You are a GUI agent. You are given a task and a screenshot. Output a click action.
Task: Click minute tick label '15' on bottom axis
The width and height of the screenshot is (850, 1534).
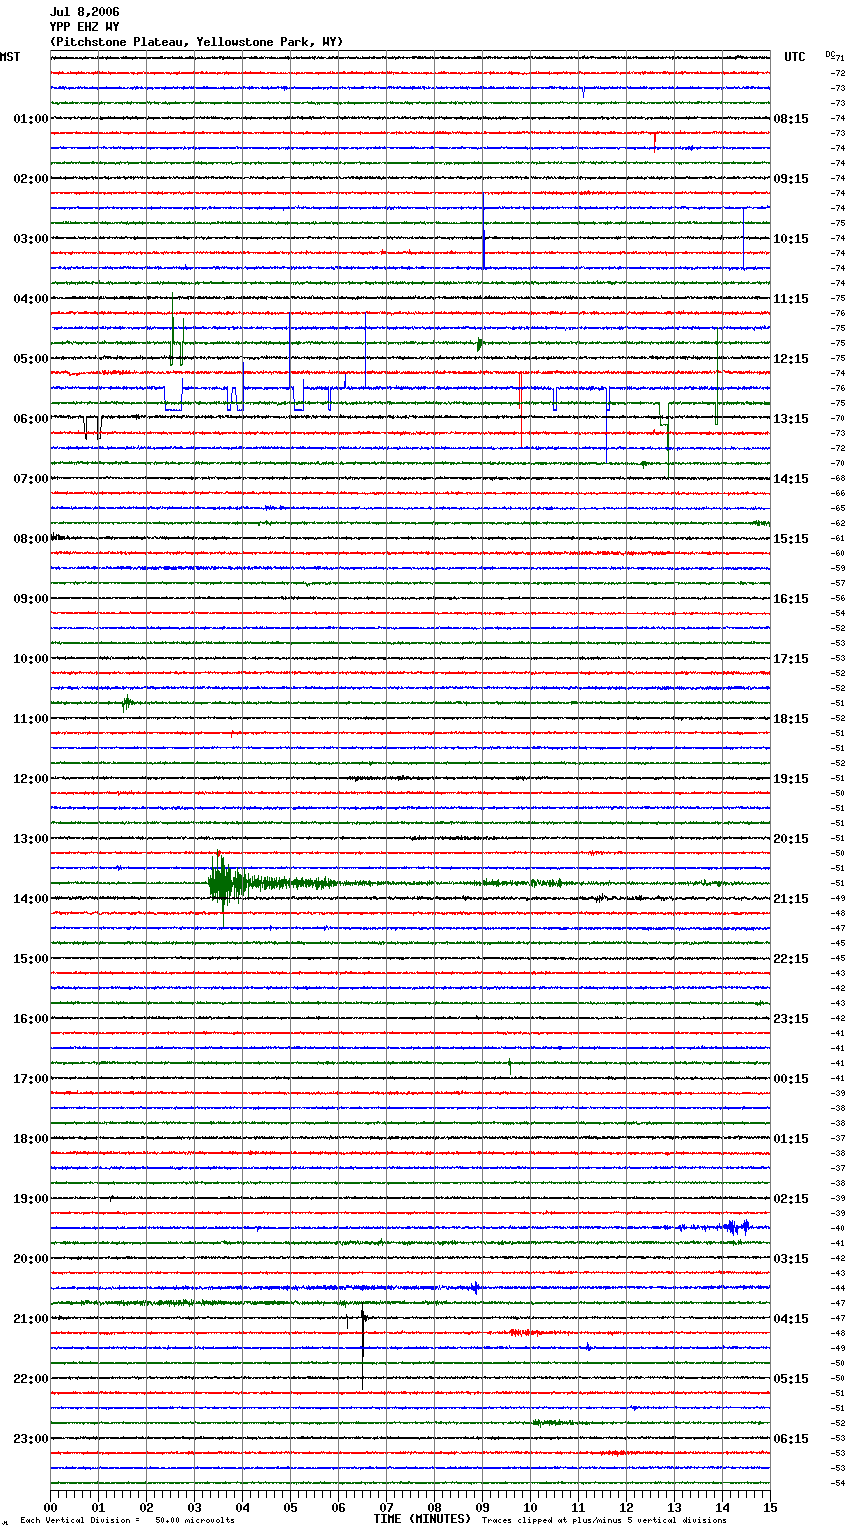[769, 1506]
